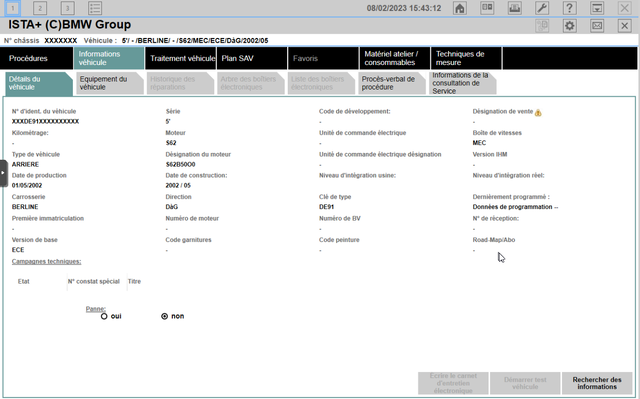Click the date and time display

(x=404, y=8)
